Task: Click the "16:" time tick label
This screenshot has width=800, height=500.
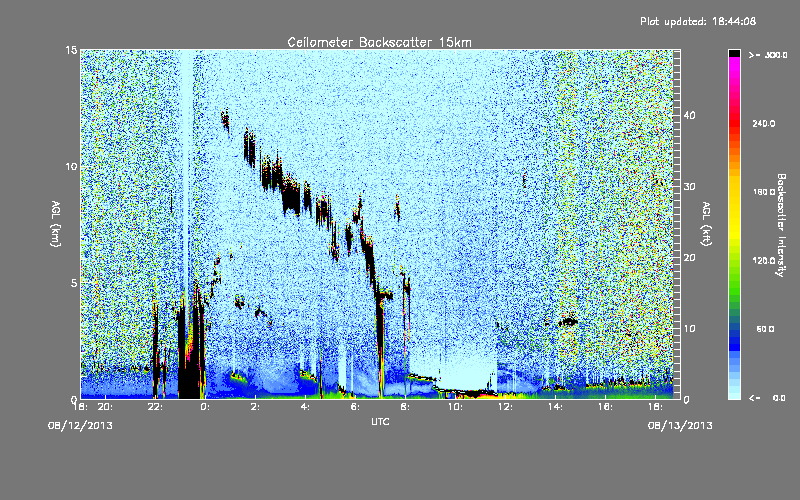Action: coord(606,407)
